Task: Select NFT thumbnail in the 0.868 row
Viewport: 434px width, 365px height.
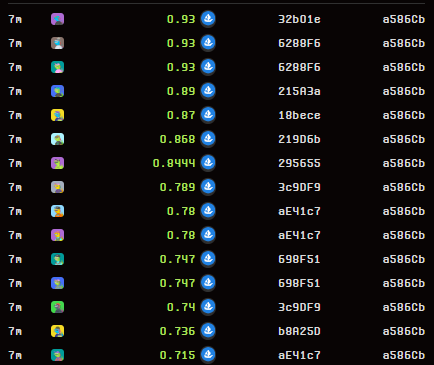Action: coord(57,139)
